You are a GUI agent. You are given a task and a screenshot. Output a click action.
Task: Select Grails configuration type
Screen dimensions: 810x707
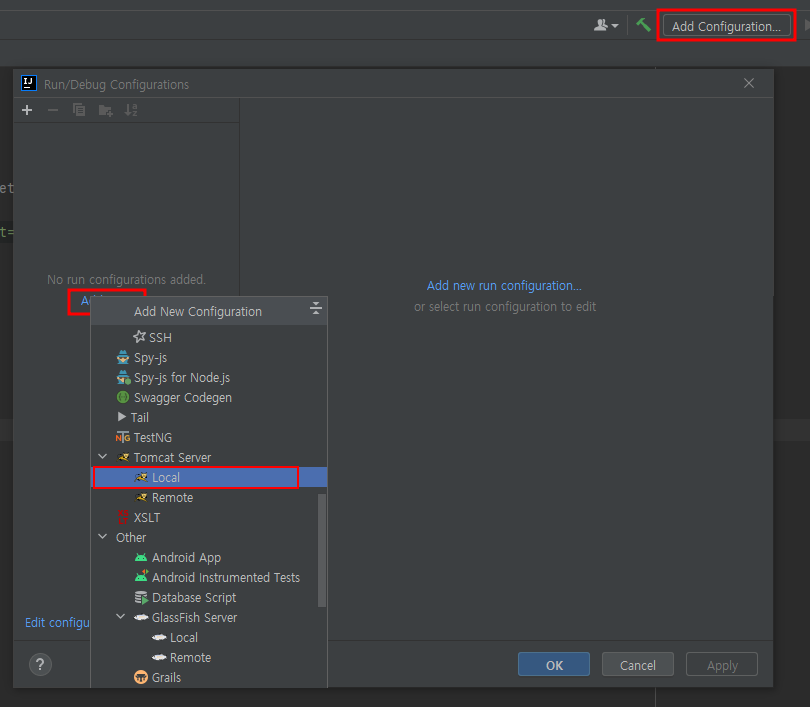[209, 678]
